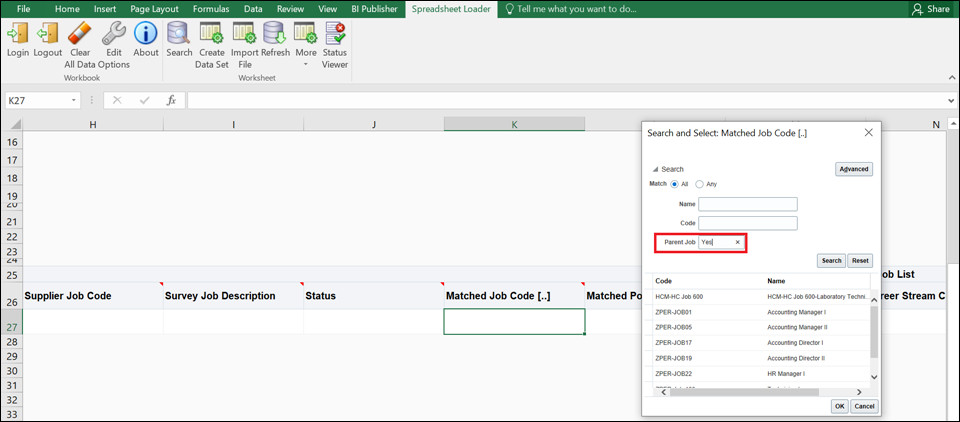
Task: Click the Survey Job Description header cell
Action: pos(233,296)
